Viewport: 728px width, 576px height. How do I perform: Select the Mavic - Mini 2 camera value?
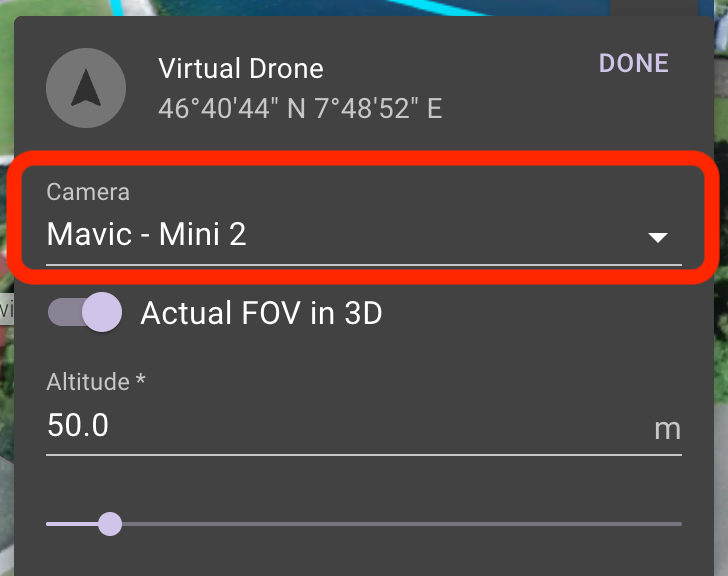(146, 233)
